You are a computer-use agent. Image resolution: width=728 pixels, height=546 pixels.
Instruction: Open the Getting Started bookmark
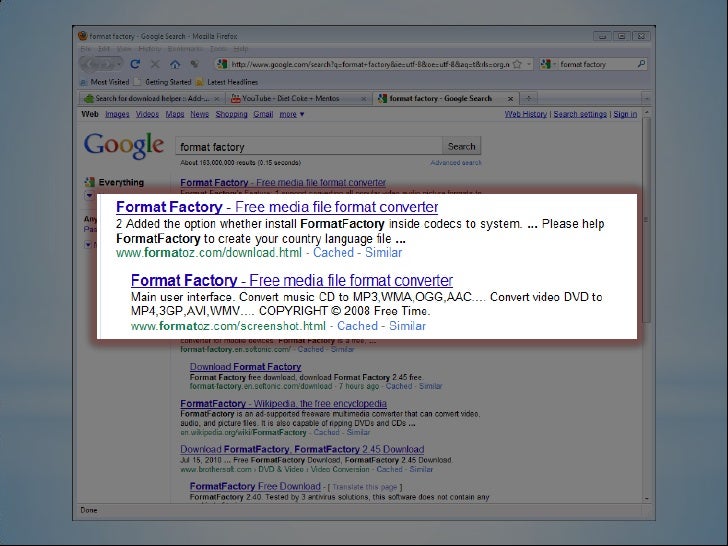(x=162, y=82)
